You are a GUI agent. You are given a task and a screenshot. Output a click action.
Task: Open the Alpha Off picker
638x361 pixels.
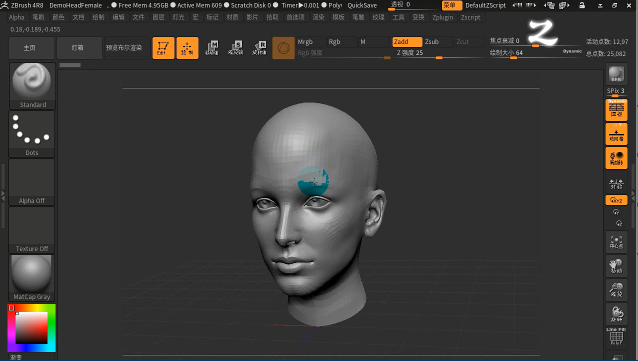32,182
